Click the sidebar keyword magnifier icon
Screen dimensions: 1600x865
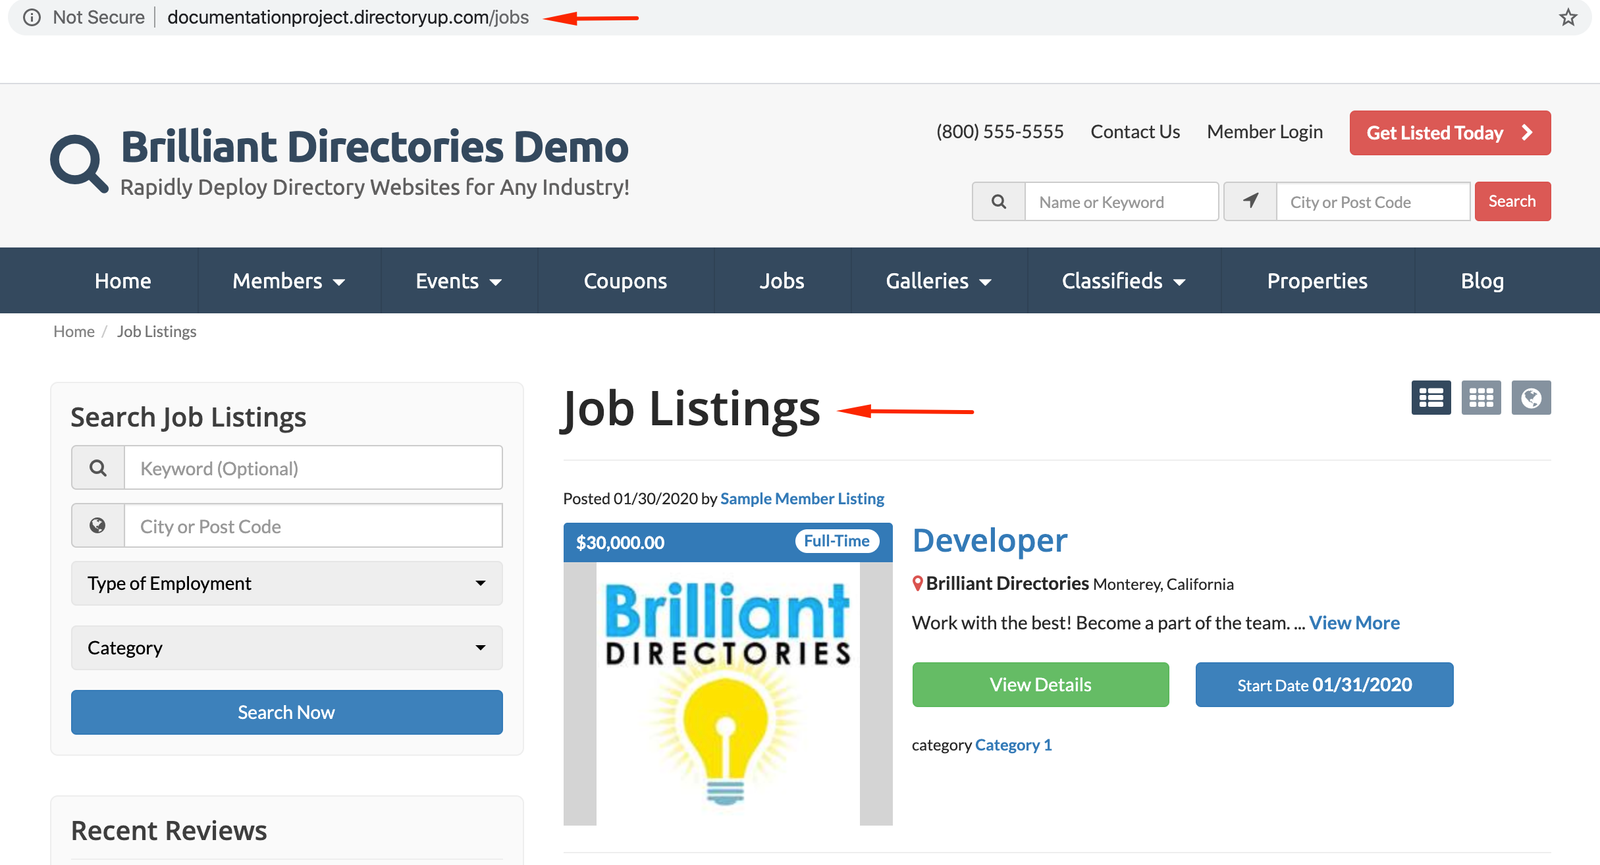[x=98, y=468]
